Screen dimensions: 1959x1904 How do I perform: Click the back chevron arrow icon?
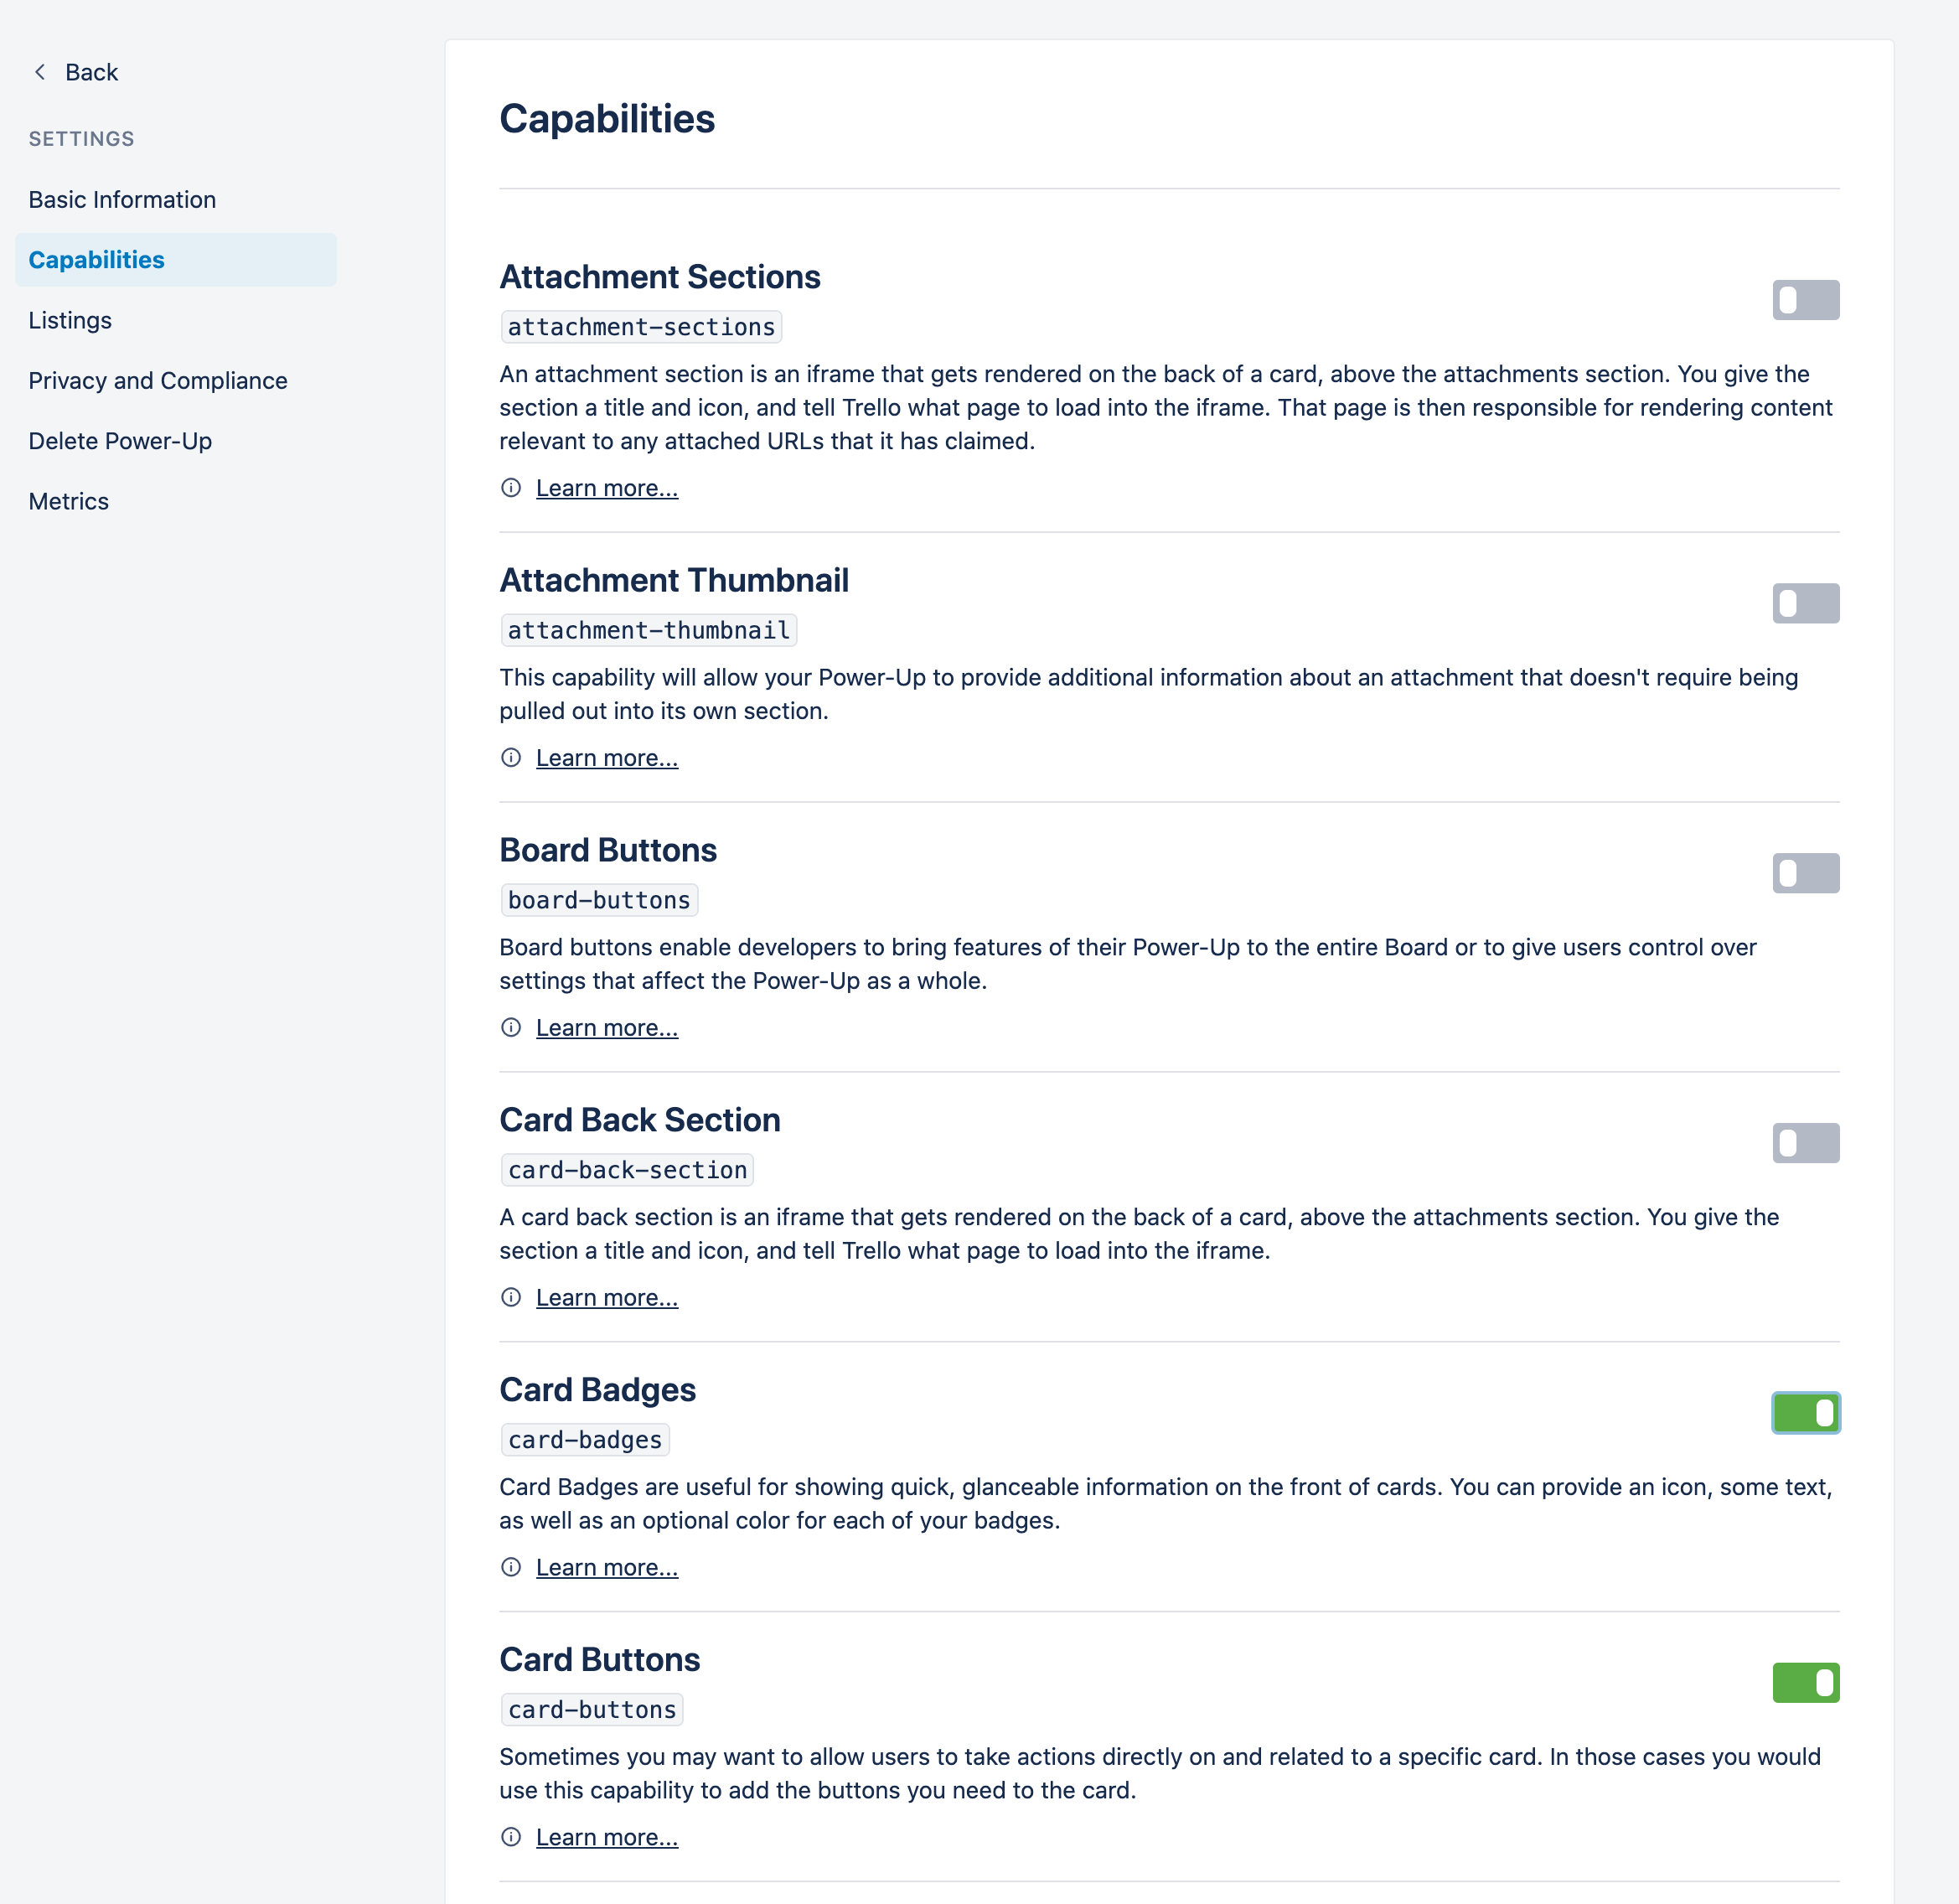click(x=40, y=72)
